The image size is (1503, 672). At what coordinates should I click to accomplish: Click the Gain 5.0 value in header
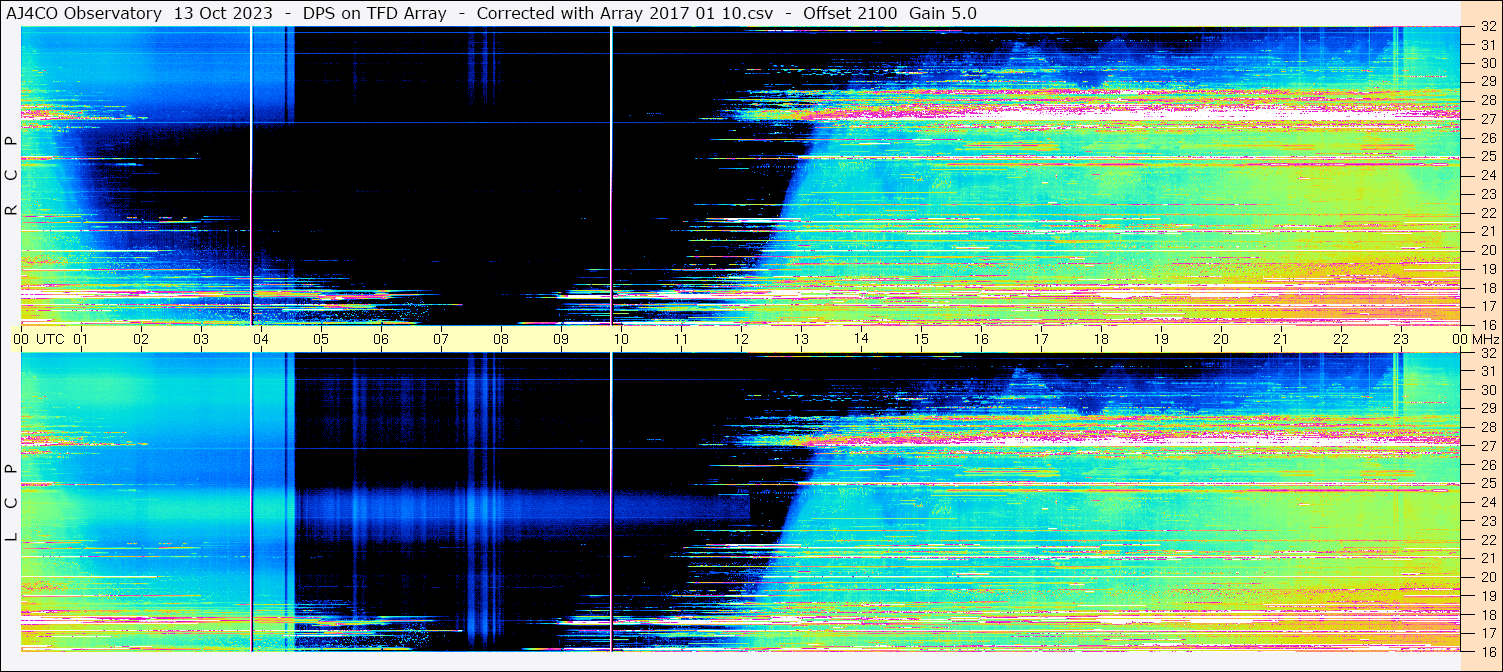coord(945,13)
